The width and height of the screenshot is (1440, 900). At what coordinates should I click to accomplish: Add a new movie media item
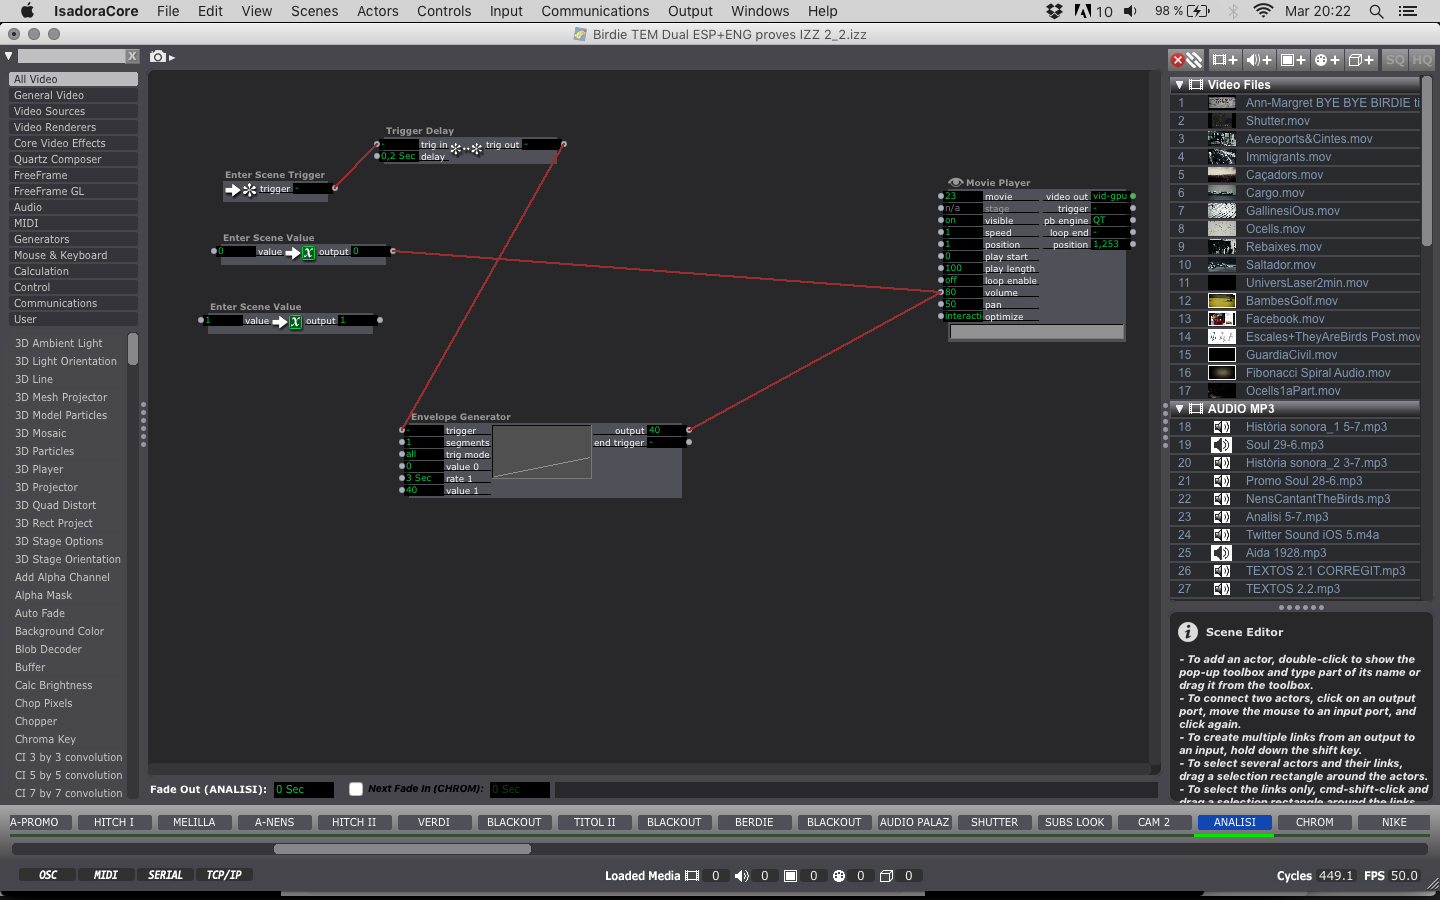[1225, 60]
